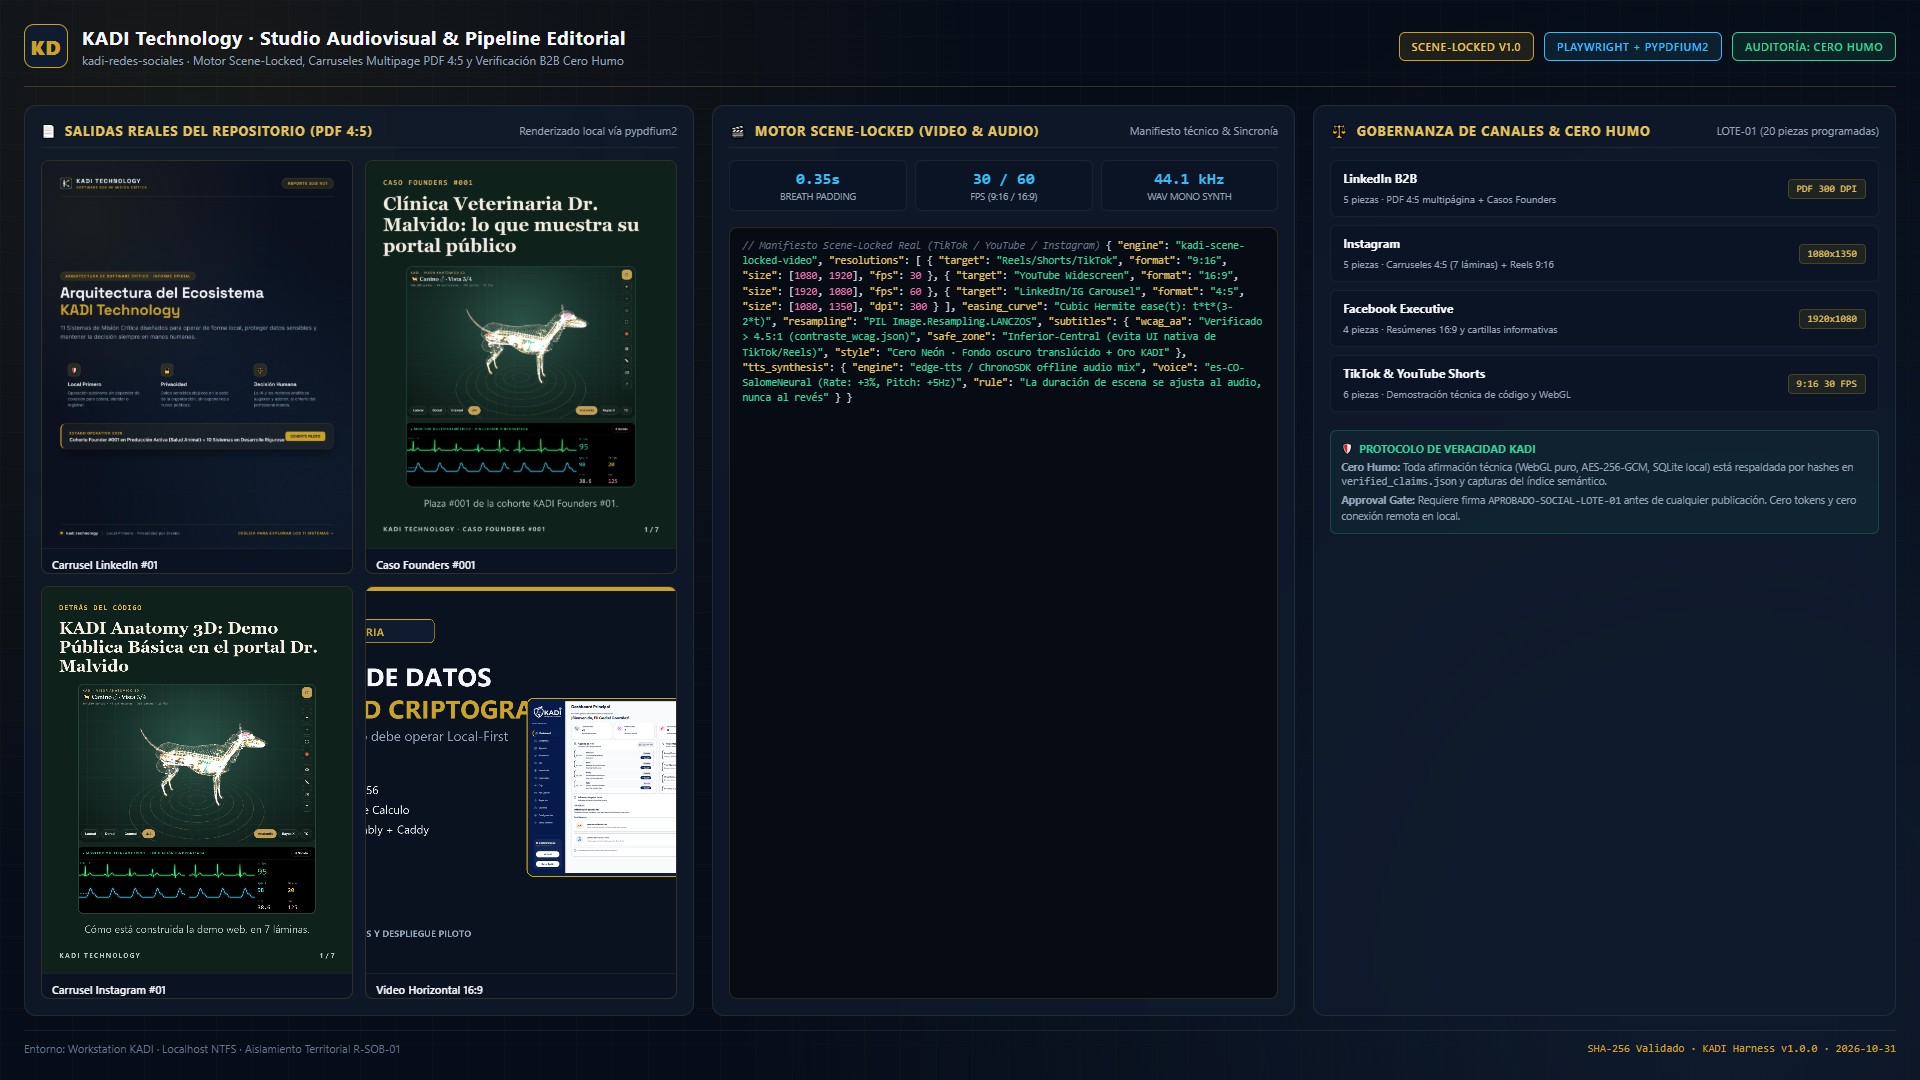The image size is (1920, 1080).
Task: Select the LinkedIn B2B channel row
Action: (x=1604, y=189)
